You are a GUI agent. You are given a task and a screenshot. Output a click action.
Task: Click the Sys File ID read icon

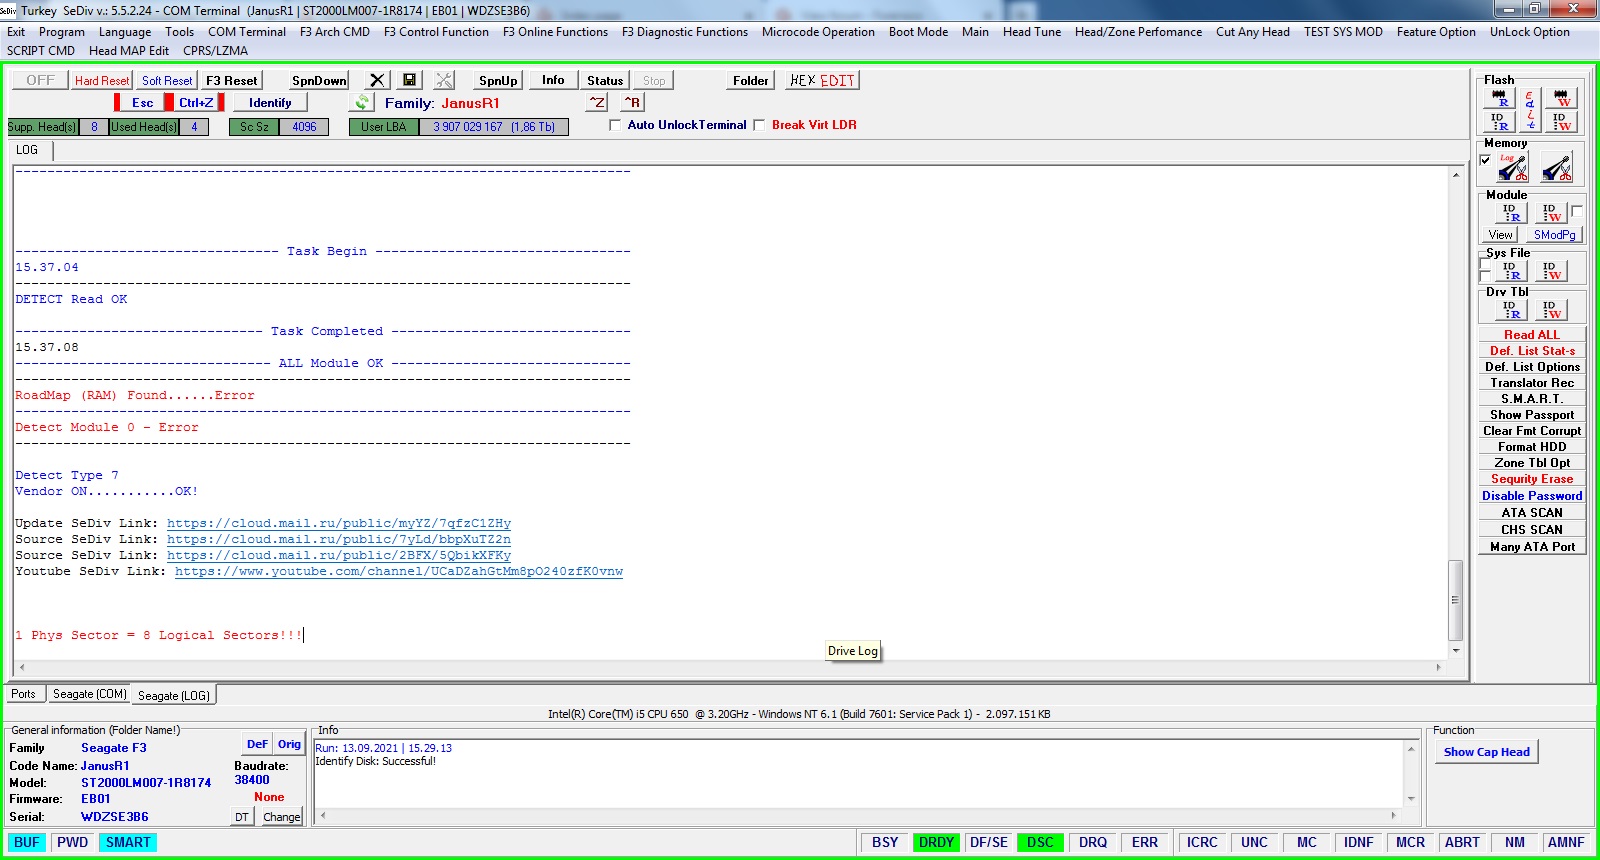(1511, 271)
